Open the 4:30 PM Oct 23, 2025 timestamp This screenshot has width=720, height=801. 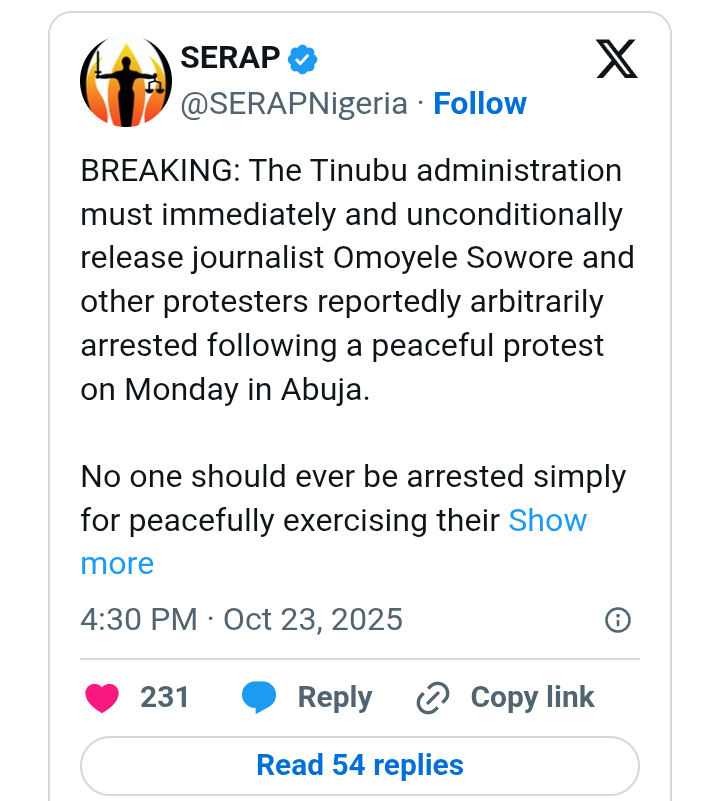(x=241, y=619)
